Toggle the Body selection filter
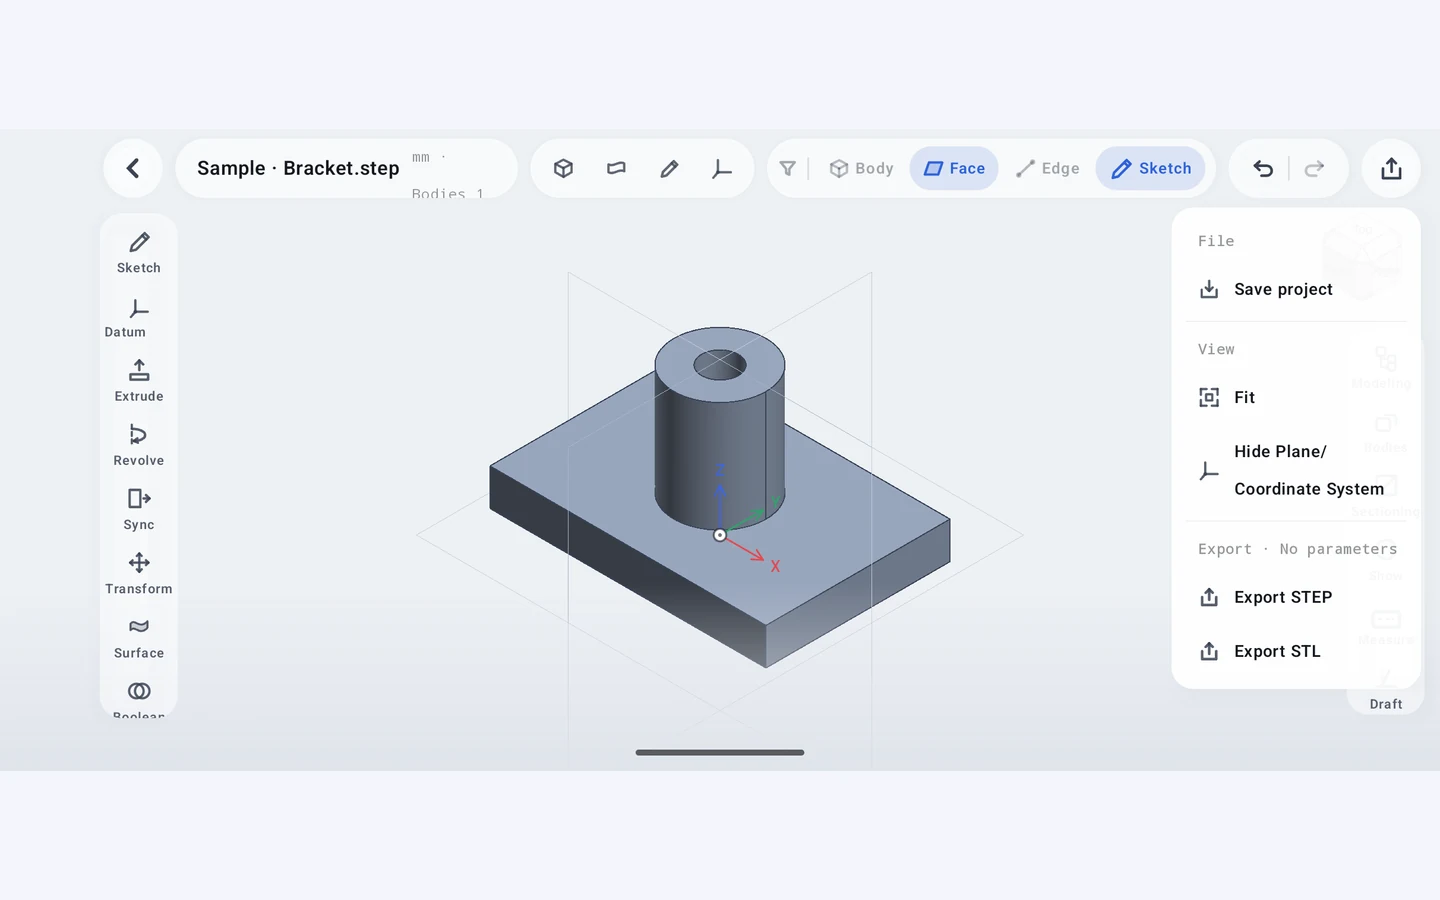 [861, 168]
